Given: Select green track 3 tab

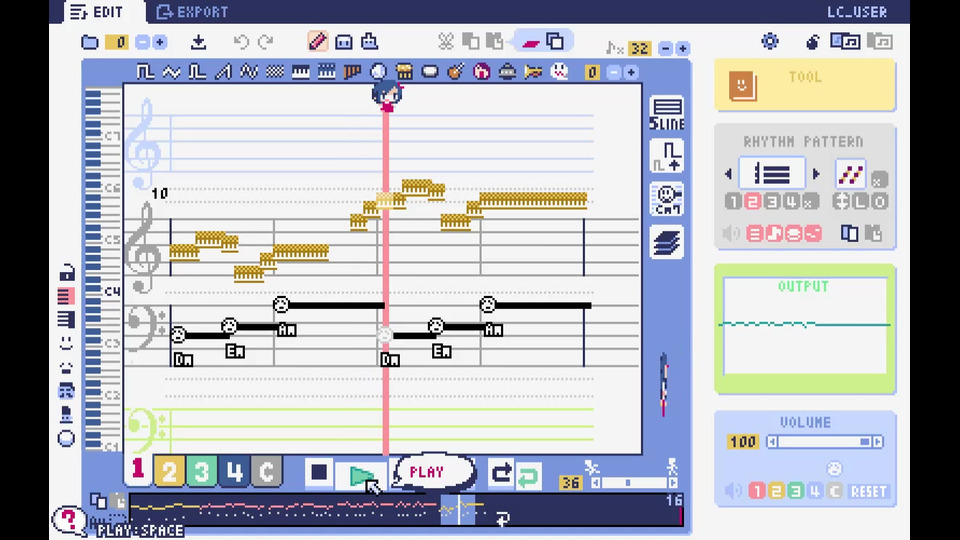Looking at the screenshot, I should 201,471.
